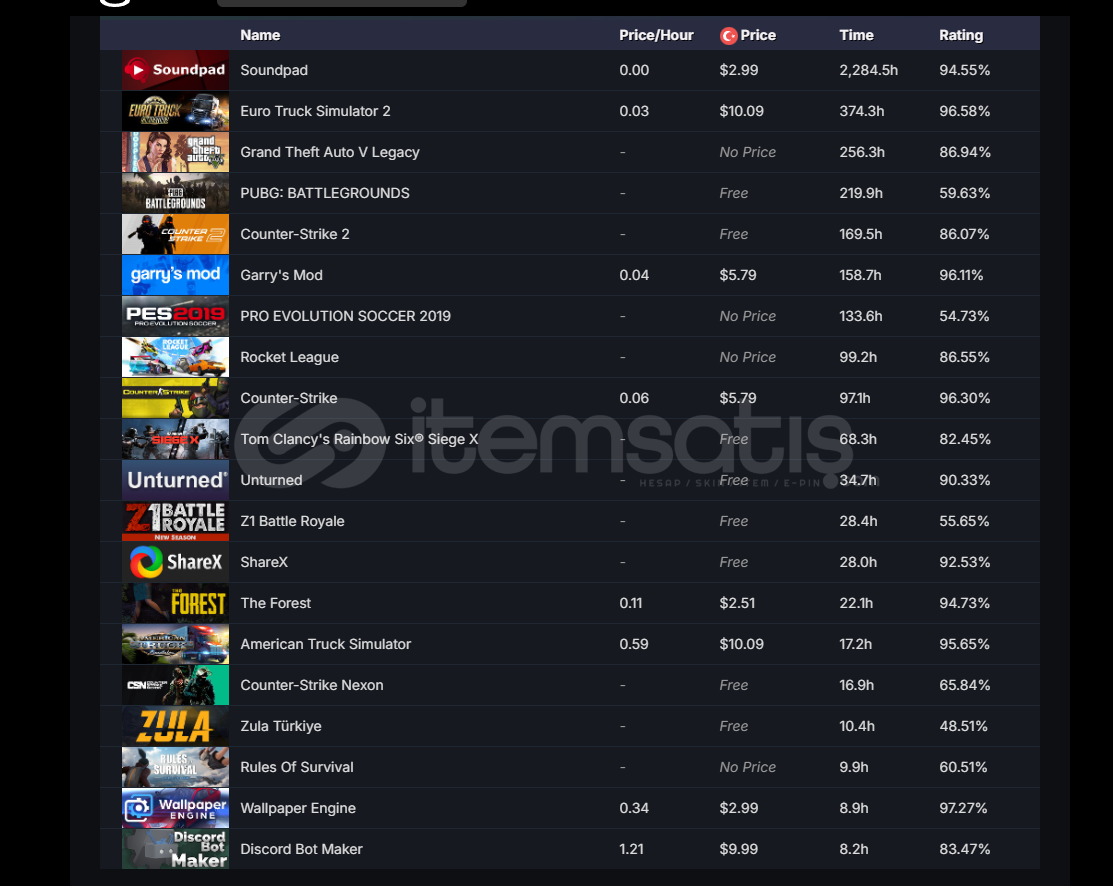Select the Discord Bot Maker name

301,849
